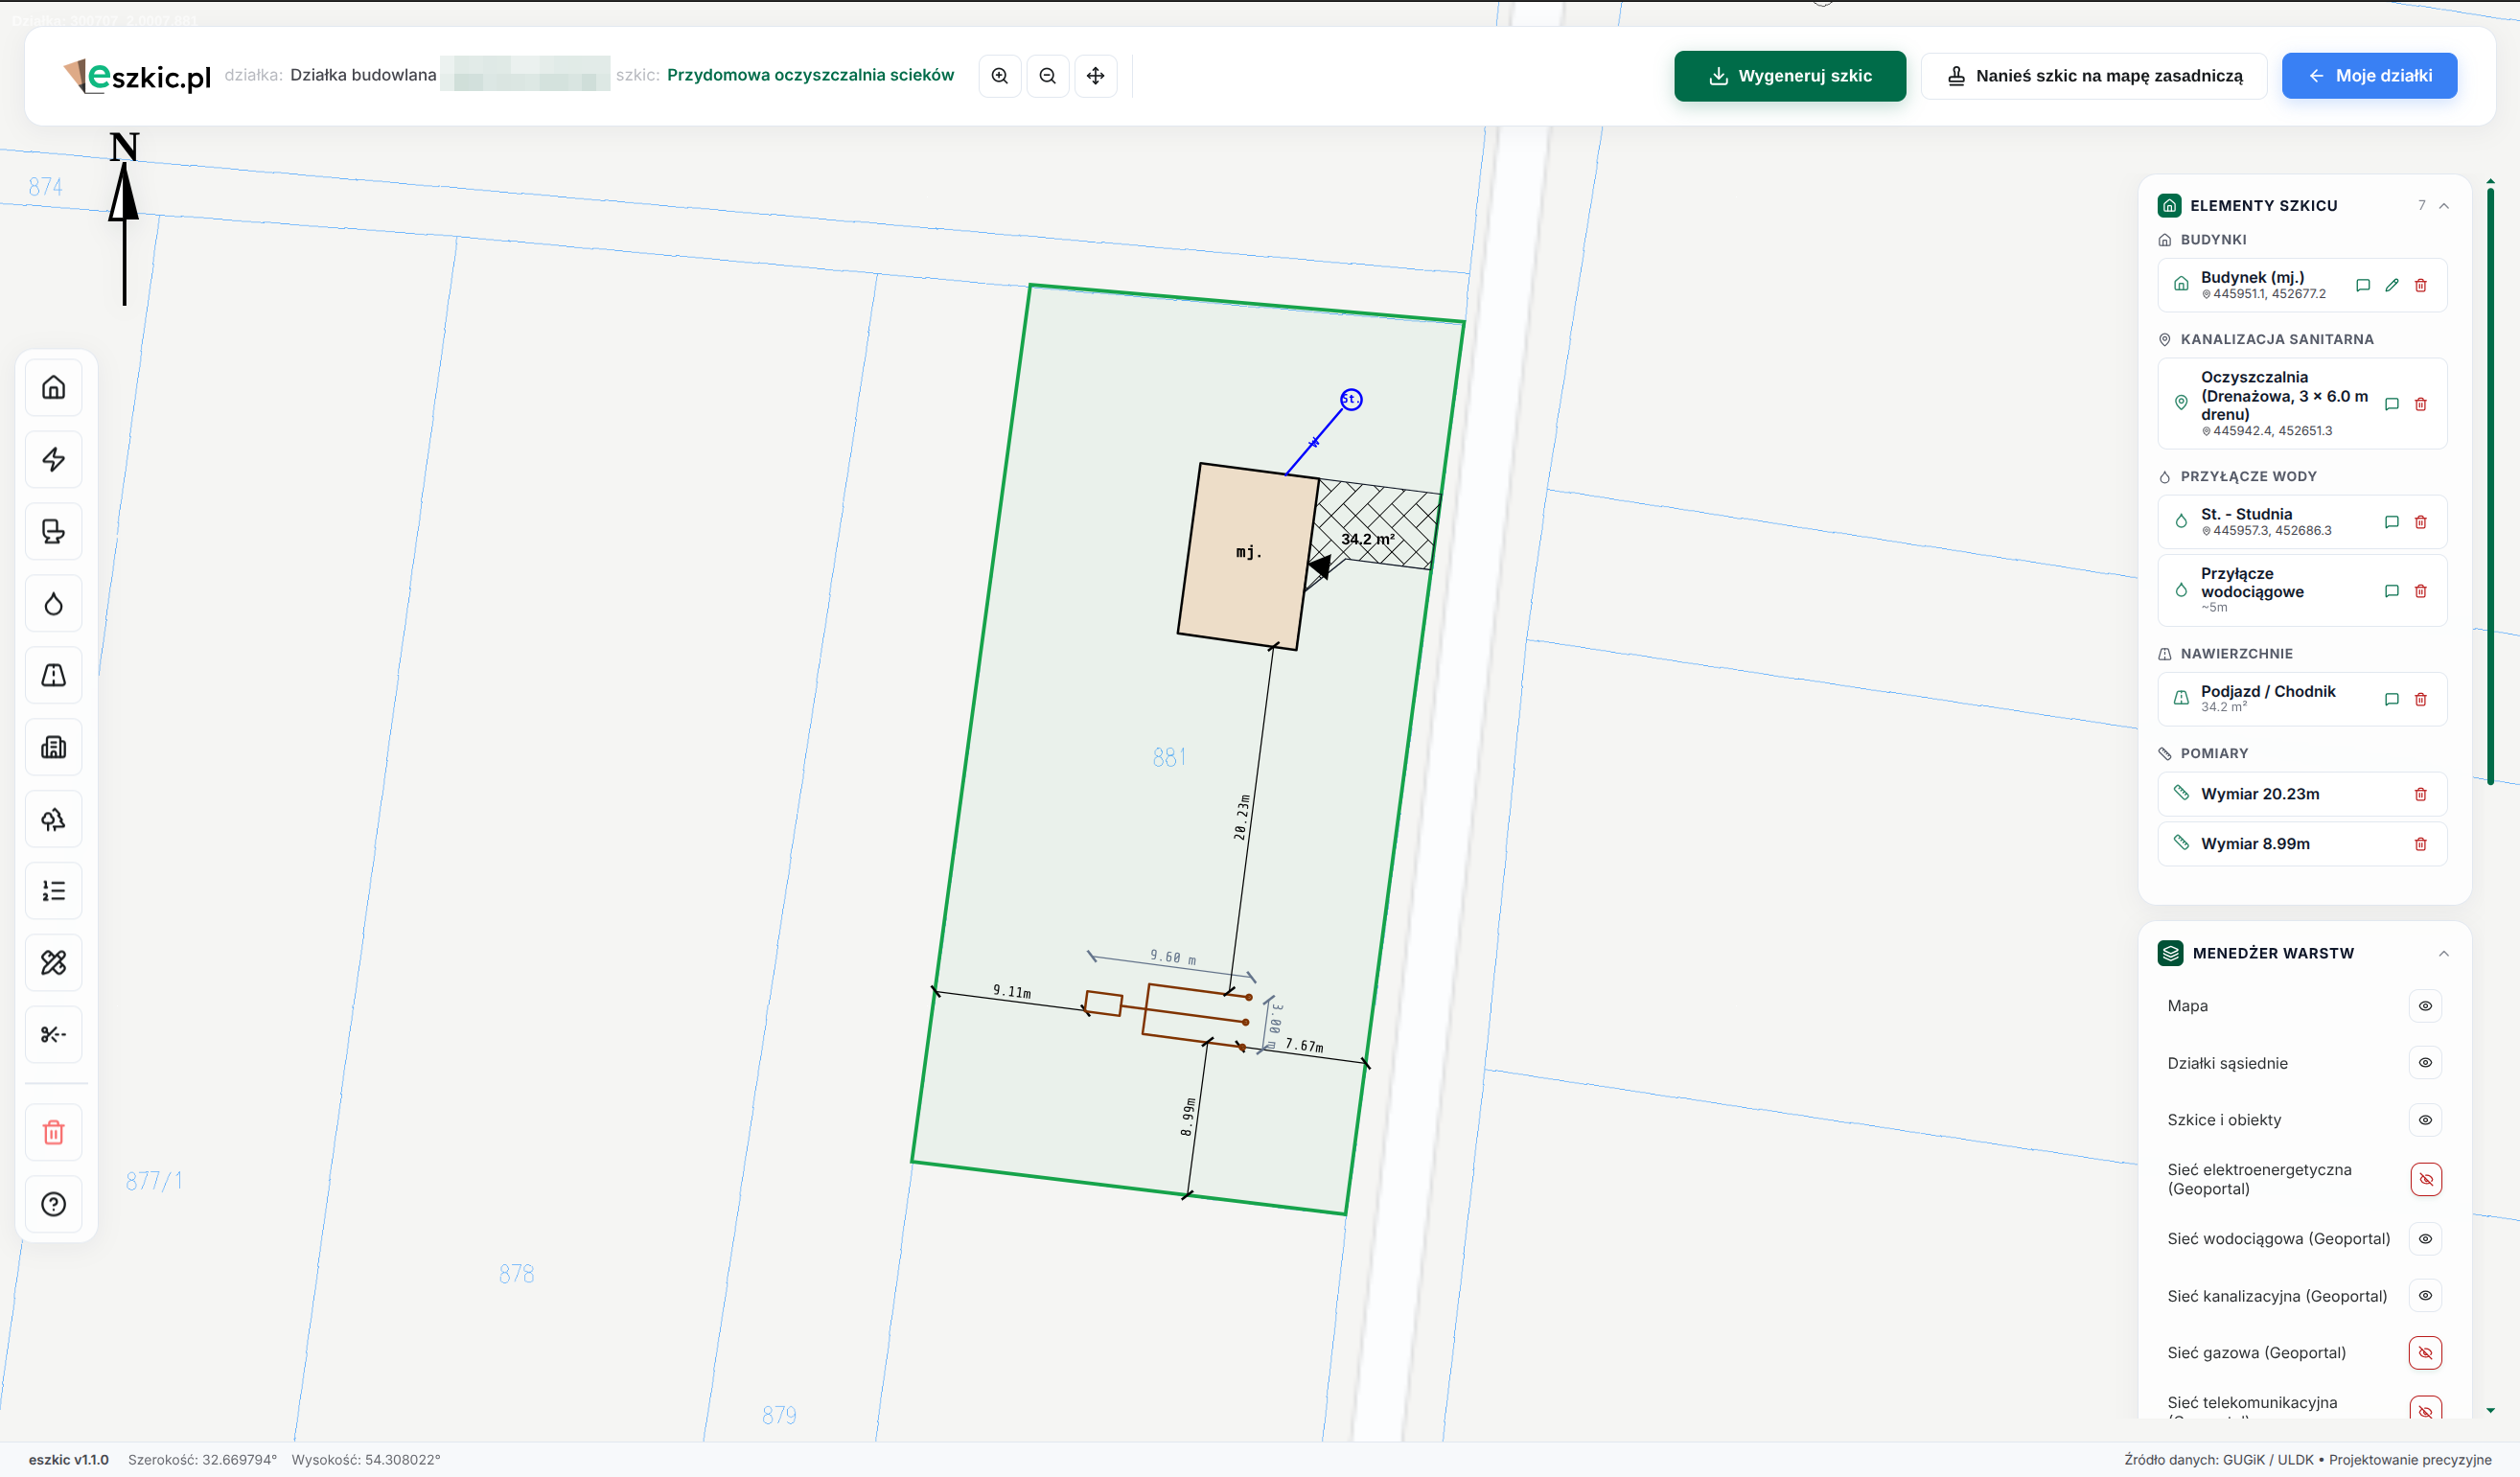Screen dimensions: 2520x1477
Task: Delete St. - Studnia element
Action: [2421, 522]
